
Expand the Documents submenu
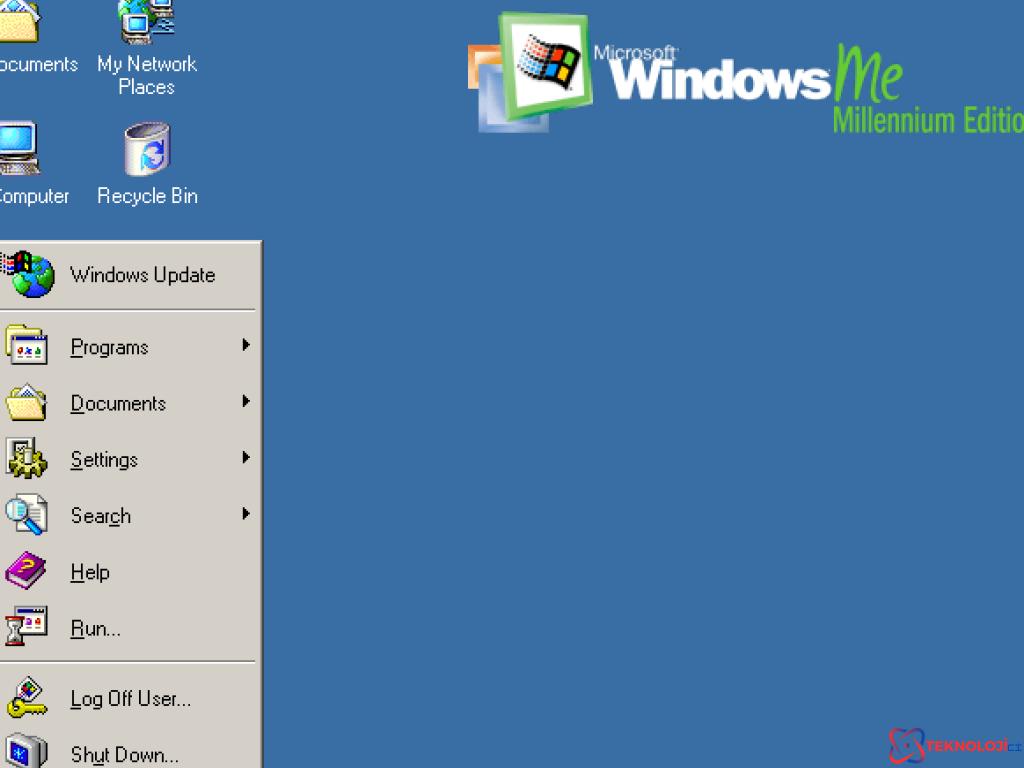pos(245,402)
